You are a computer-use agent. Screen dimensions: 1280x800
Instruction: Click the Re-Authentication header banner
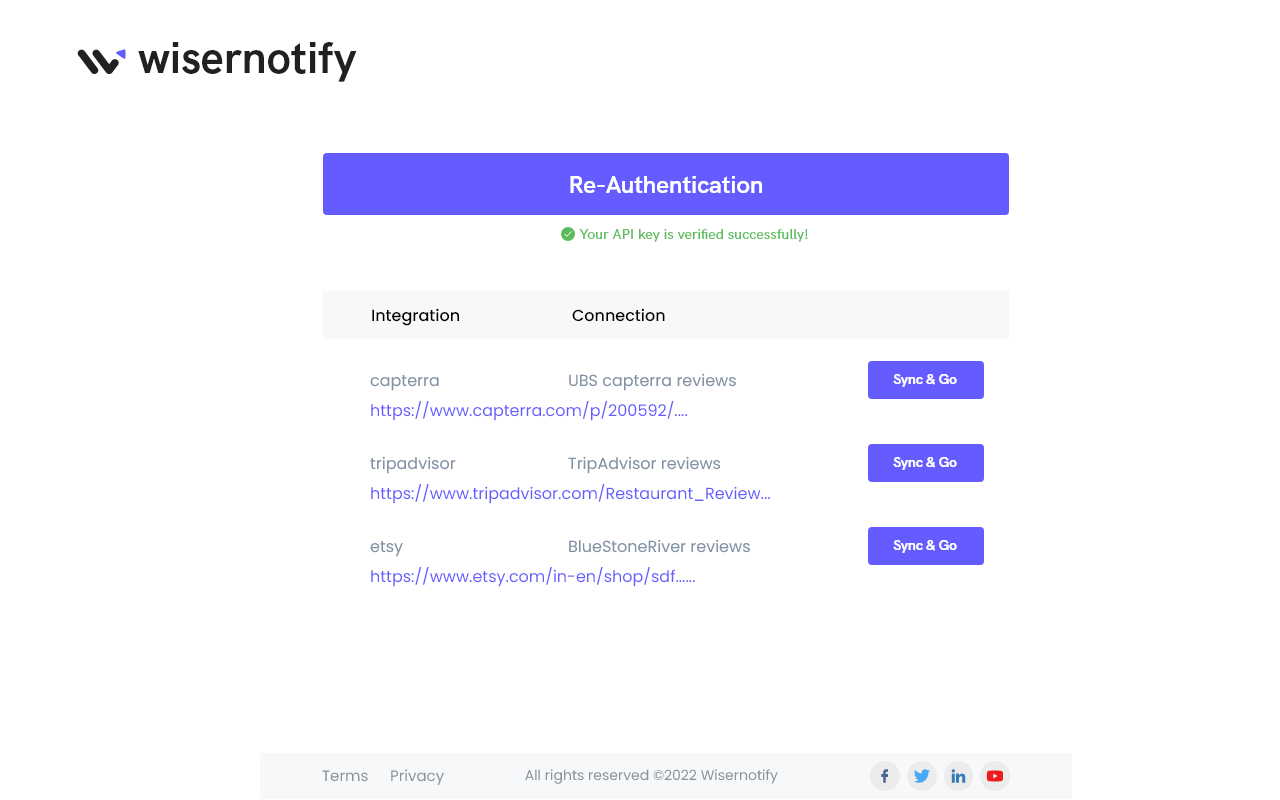(665, 184)
